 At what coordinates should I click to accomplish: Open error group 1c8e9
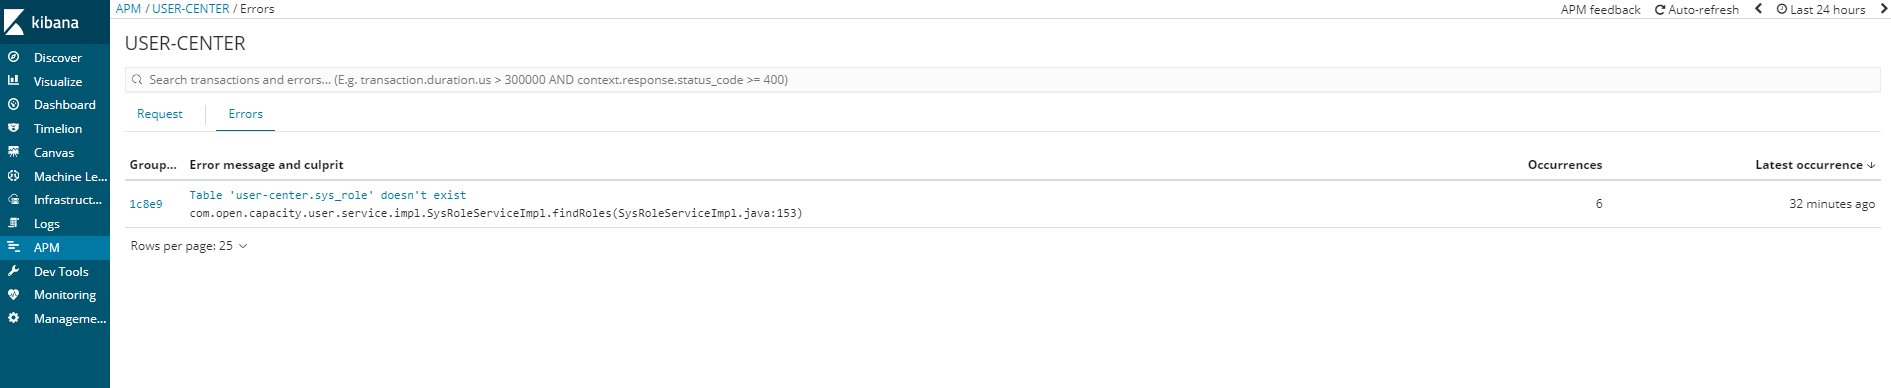[x=146, y=204]
